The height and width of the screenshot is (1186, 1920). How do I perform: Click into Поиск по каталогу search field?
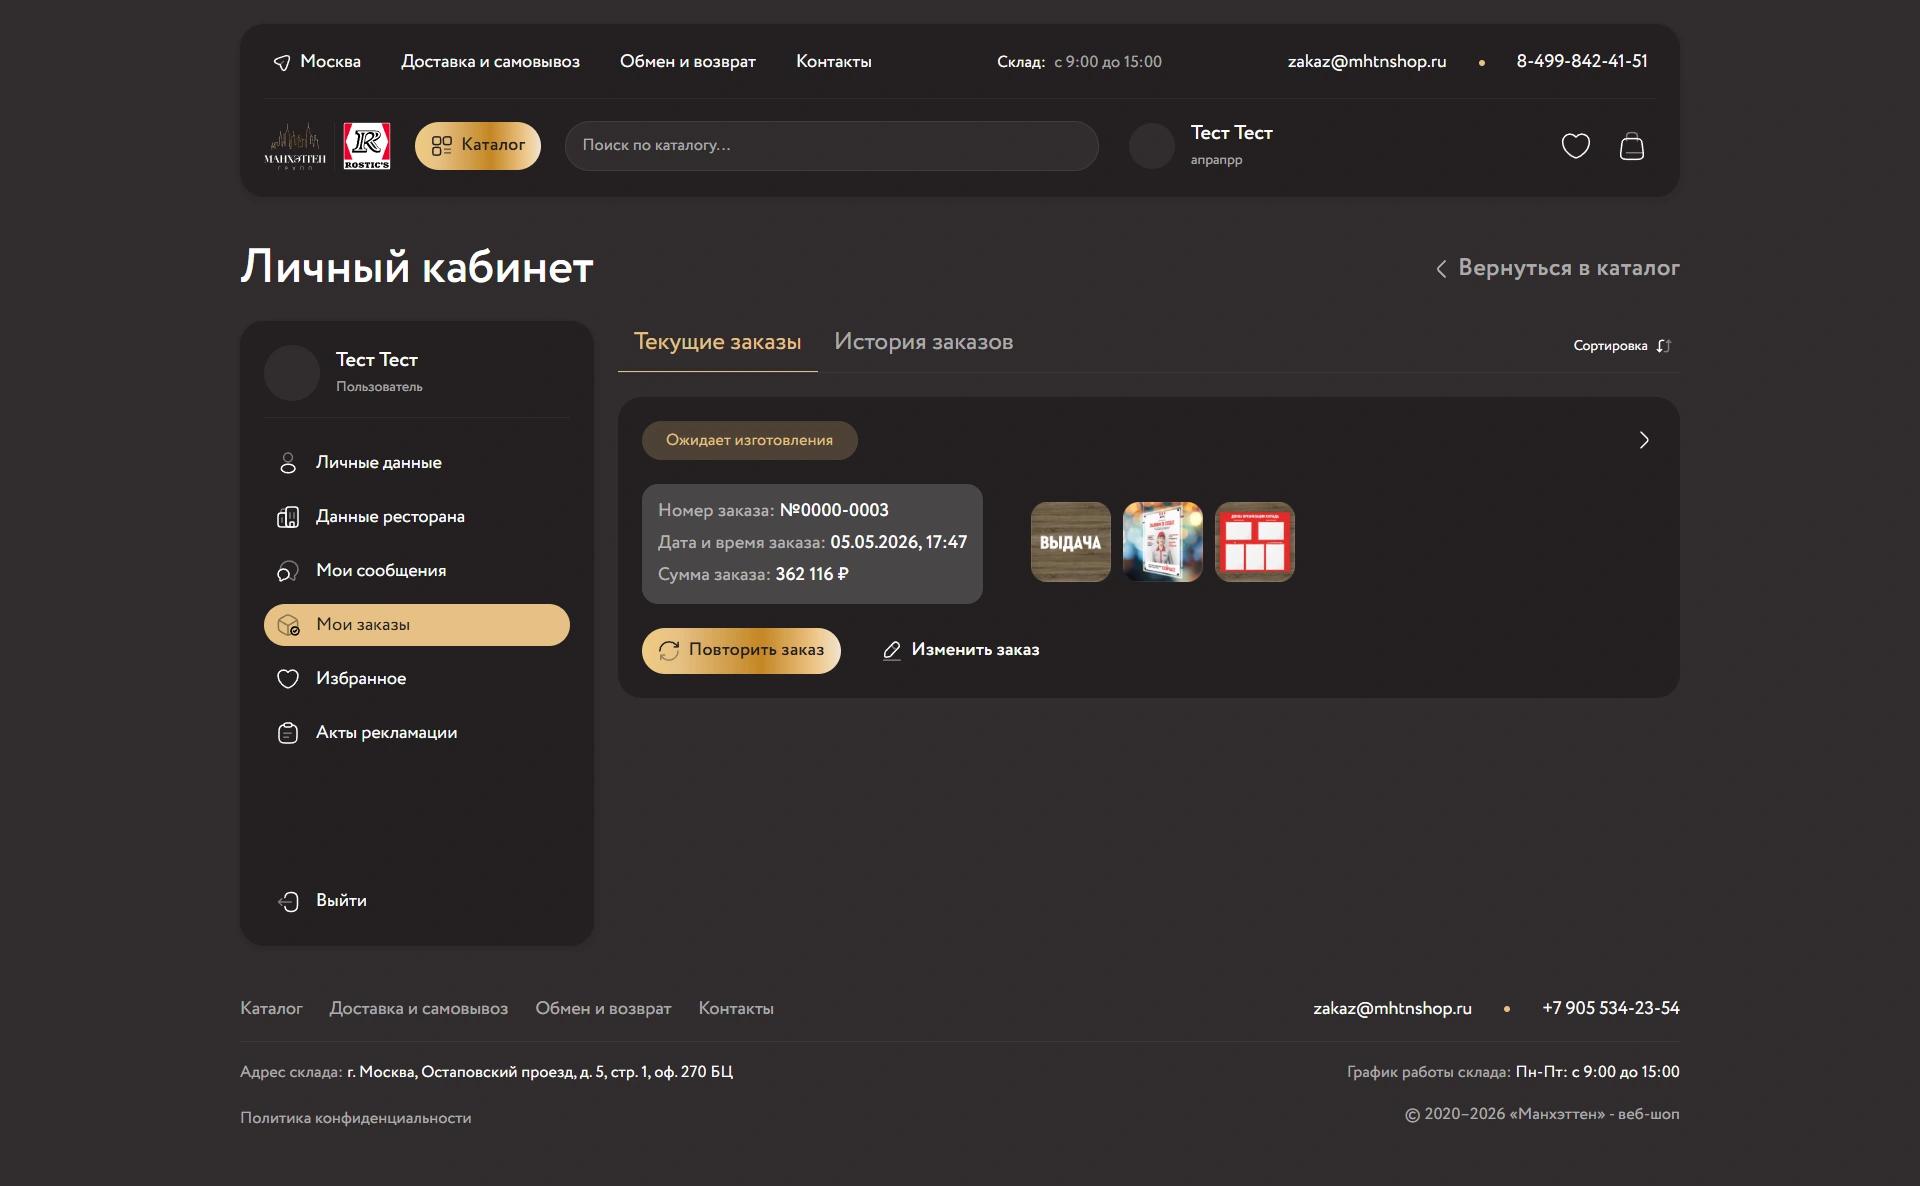point(832,146)
